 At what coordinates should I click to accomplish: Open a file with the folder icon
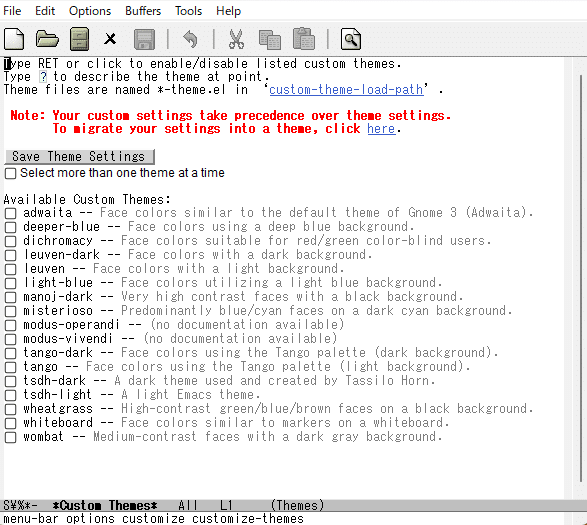[x=47, y=39]
